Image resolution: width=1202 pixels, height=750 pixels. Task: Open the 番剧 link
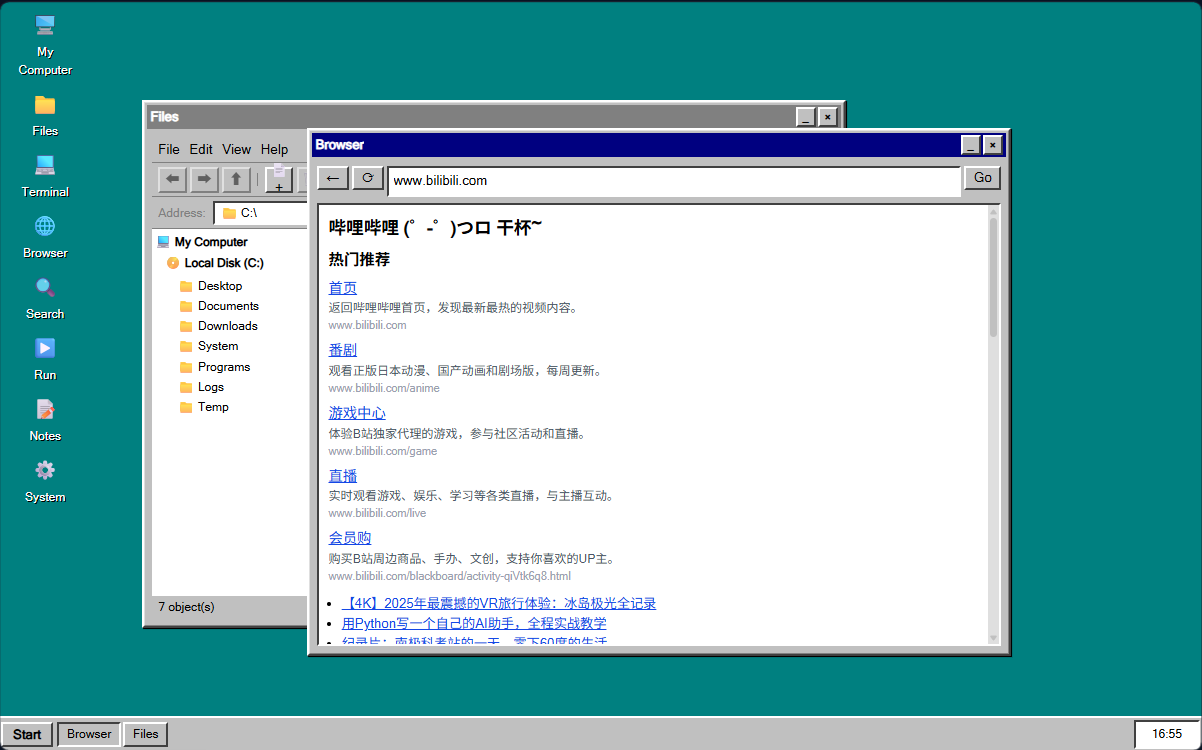343,350
